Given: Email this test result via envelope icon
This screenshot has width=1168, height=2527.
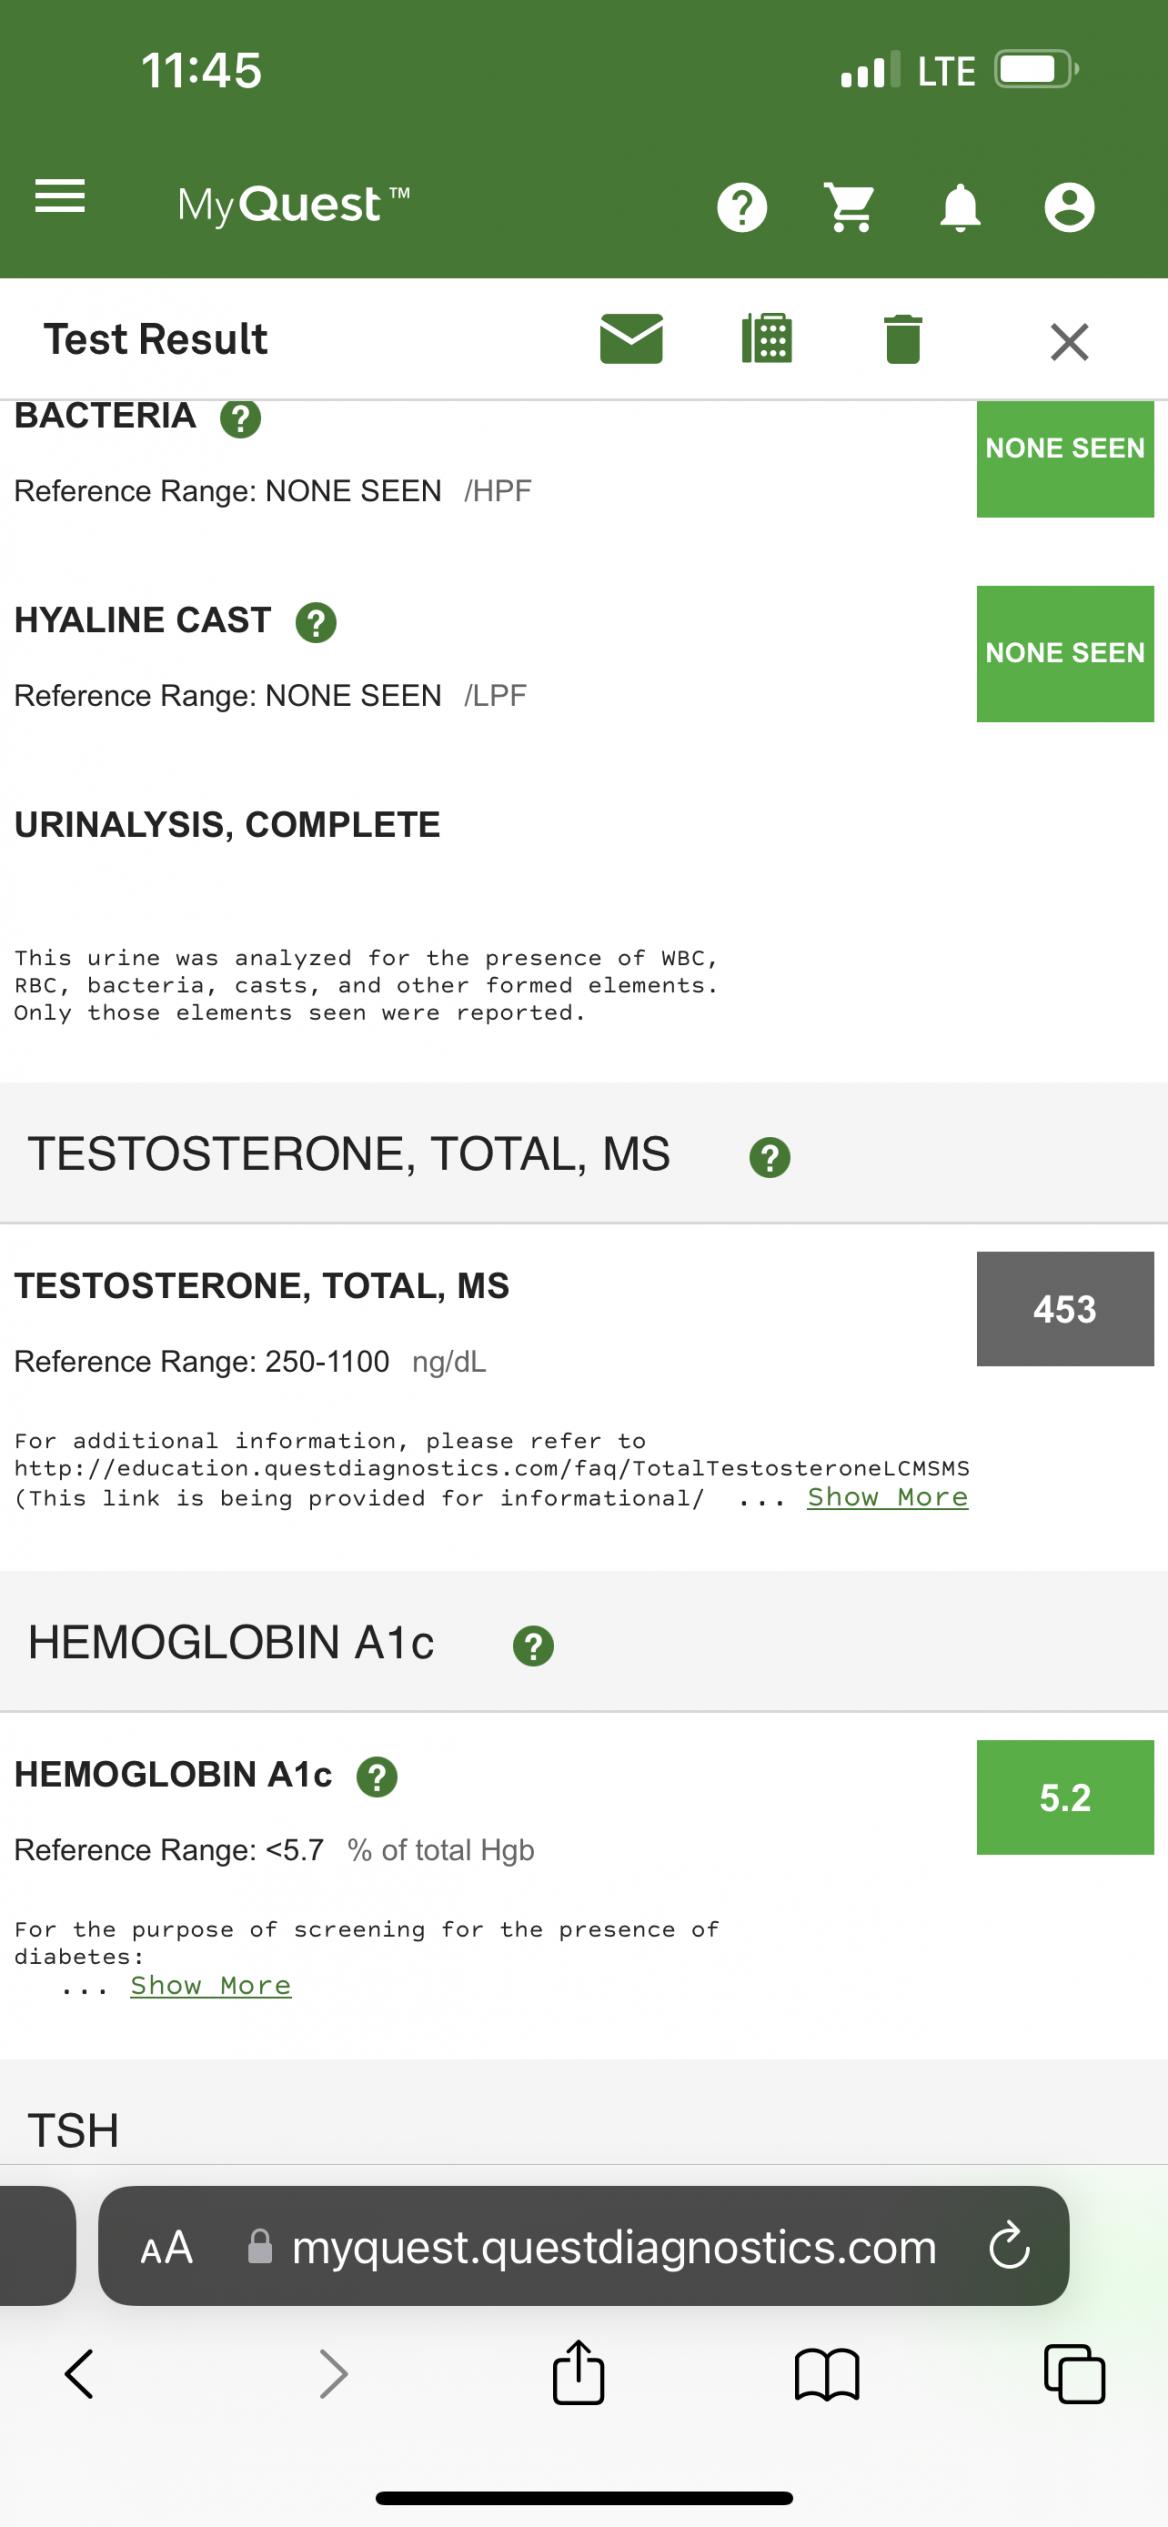Looking at the screenshot, I should point(631,338).
